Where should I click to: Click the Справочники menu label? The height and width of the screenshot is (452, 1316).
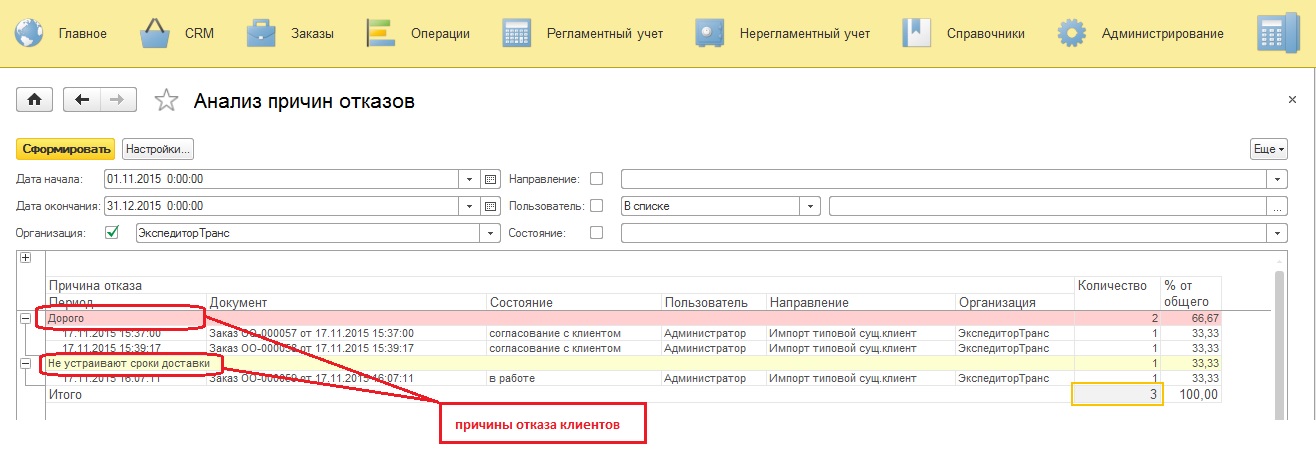tap(986, 33)
